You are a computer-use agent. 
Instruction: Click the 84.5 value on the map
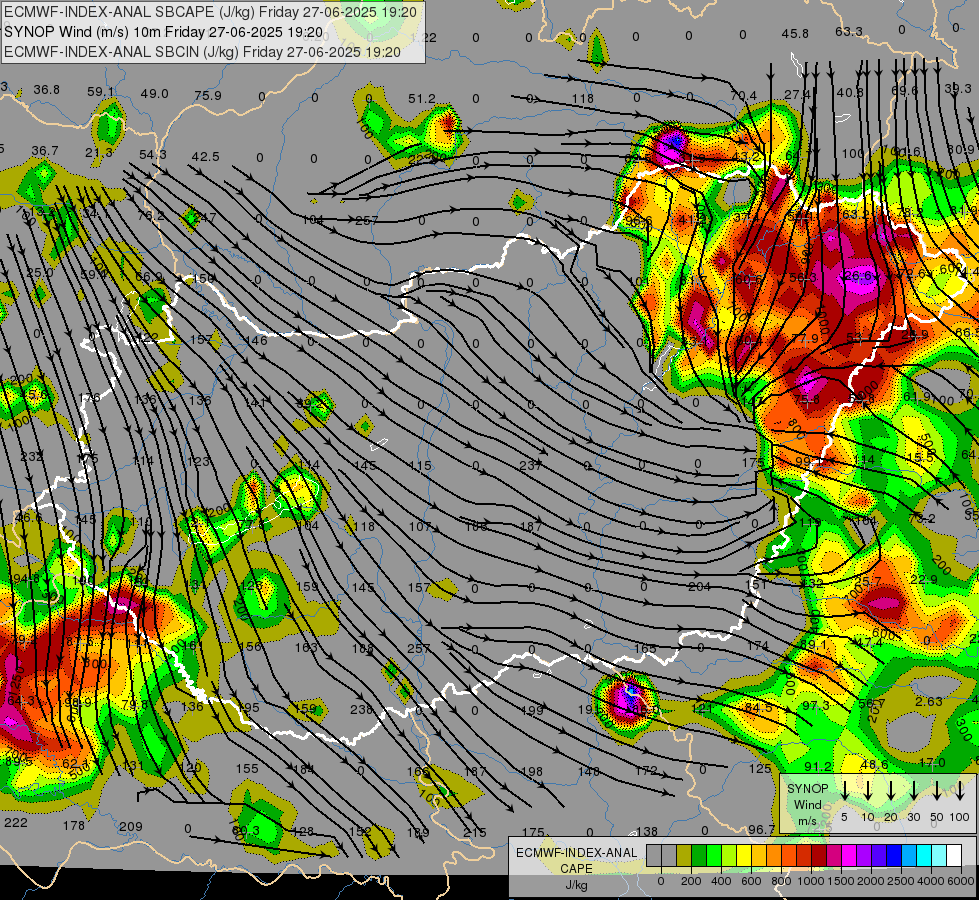pyautogui.click(x=759, y=708)
